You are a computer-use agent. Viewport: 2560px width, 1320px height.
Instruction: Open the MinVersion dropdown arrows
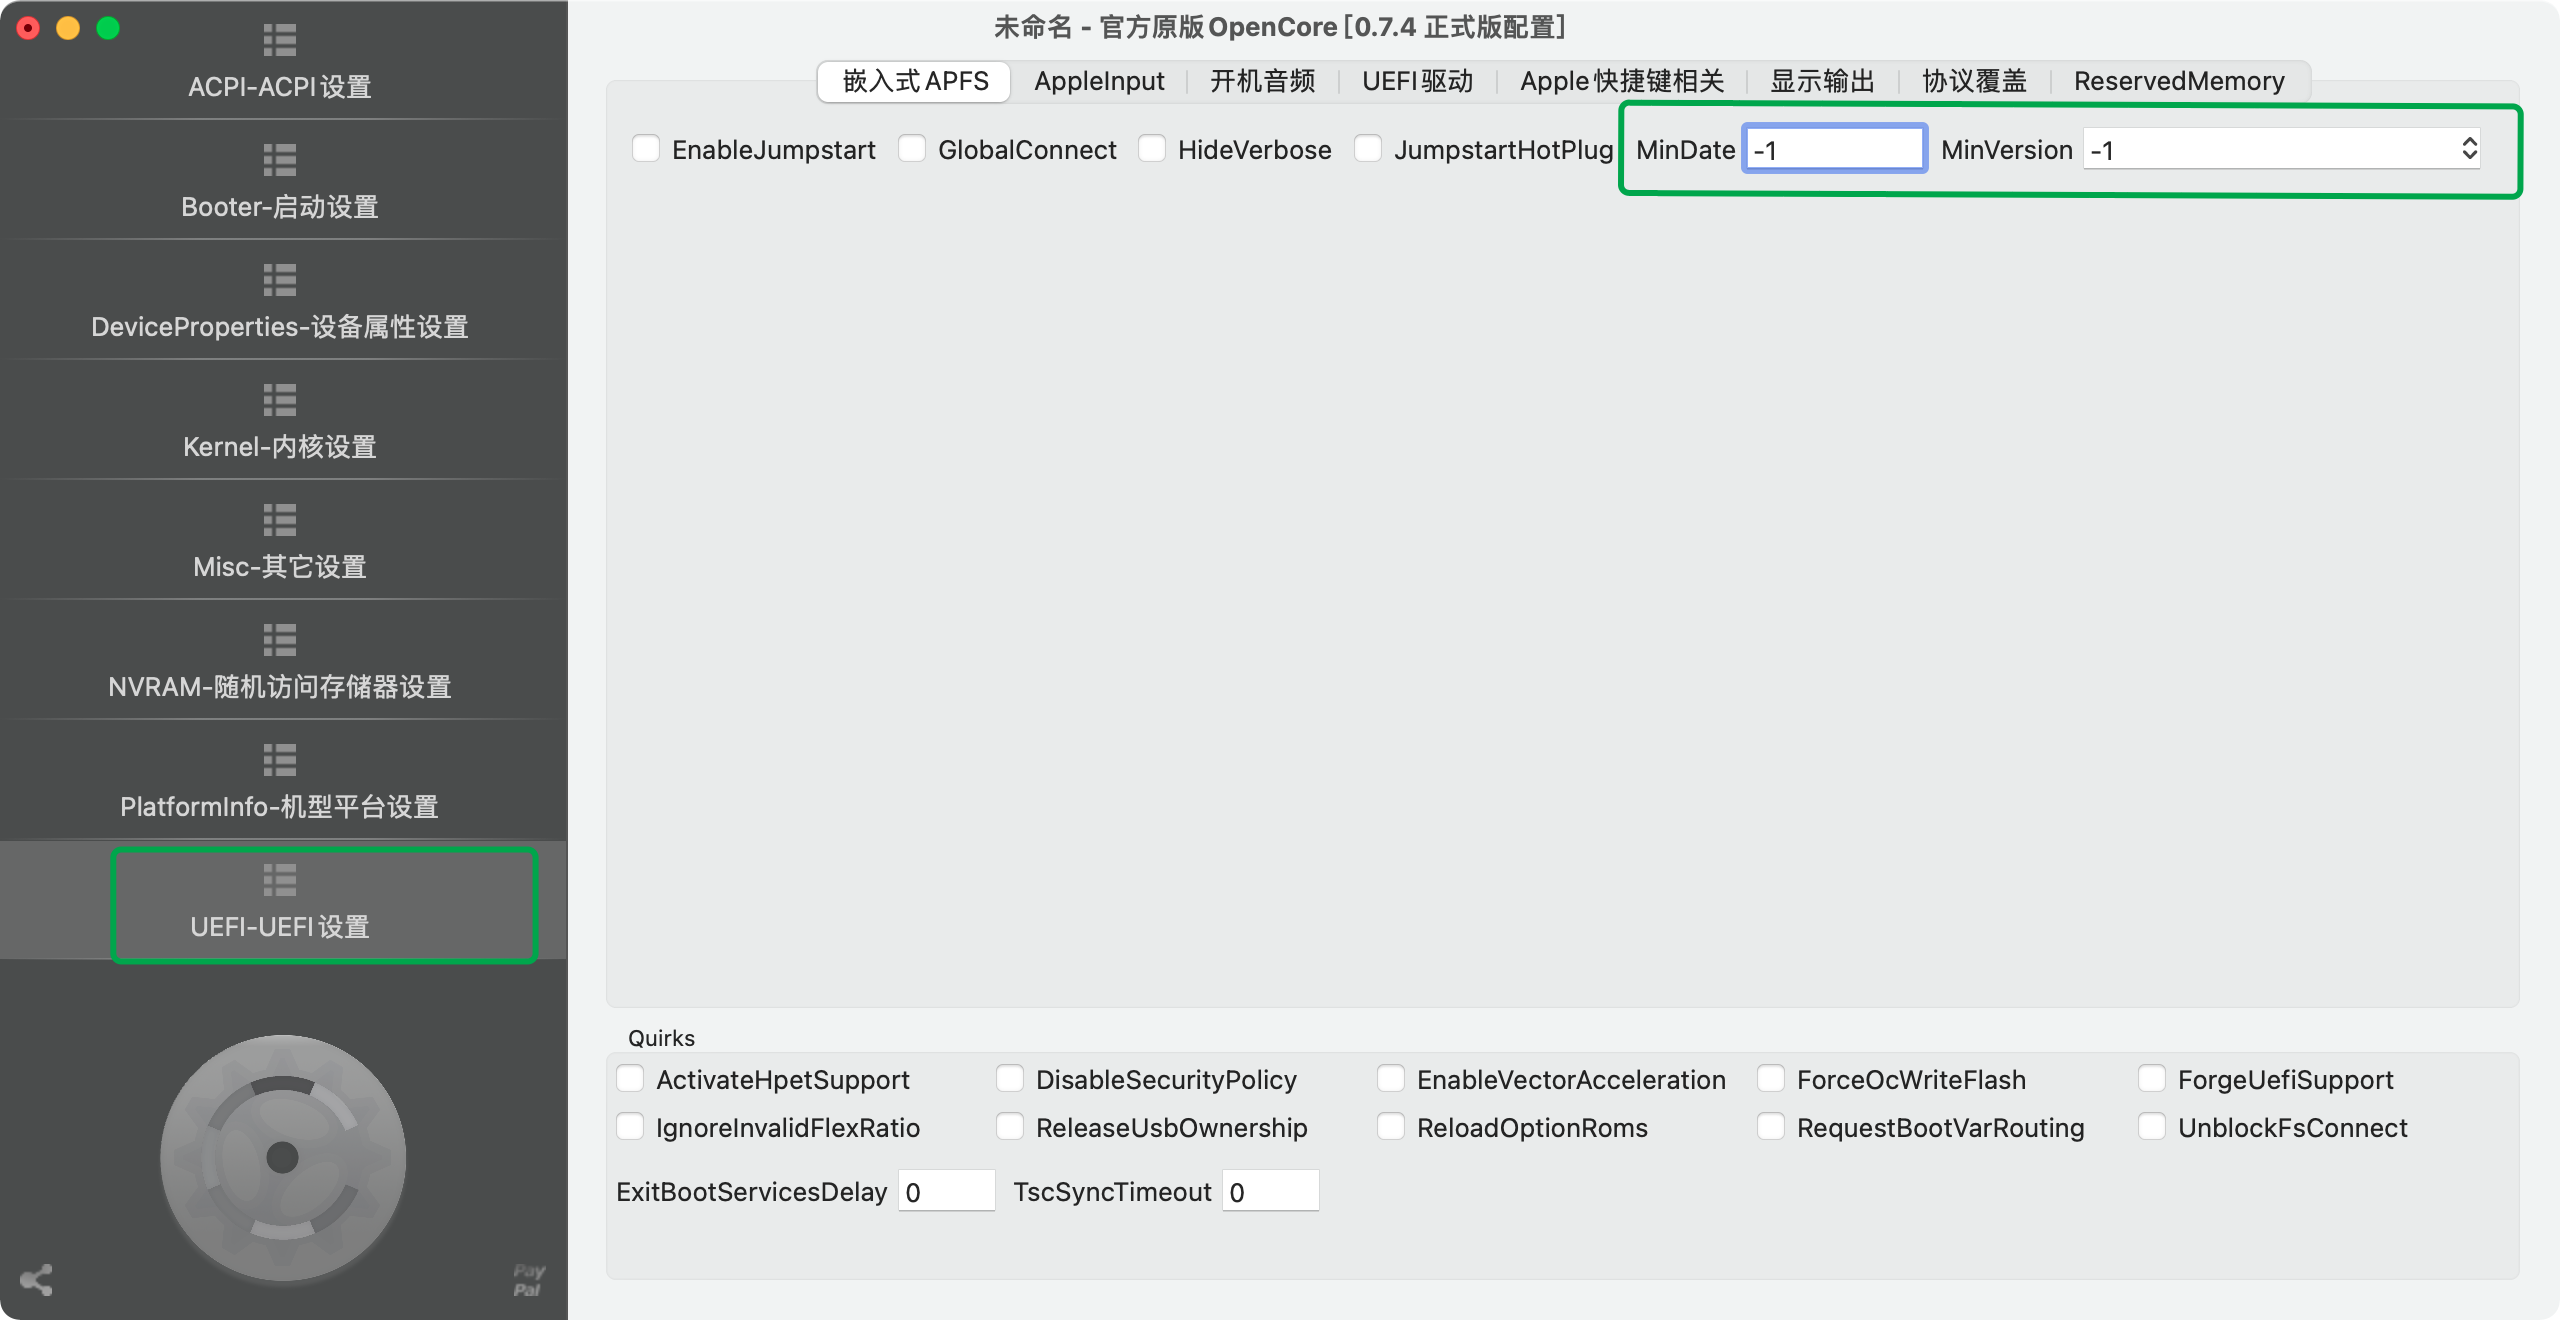[x=2469, y=149]
